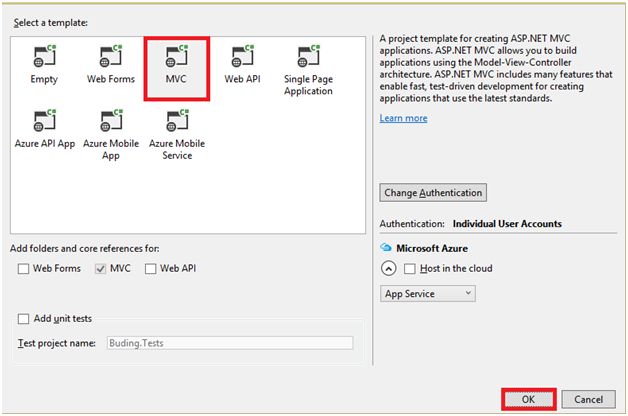The height and width of the screenshot is (416, 628).
Task: Pick the Azure Mobile Service template icon
Action: [x=177, y=121]
